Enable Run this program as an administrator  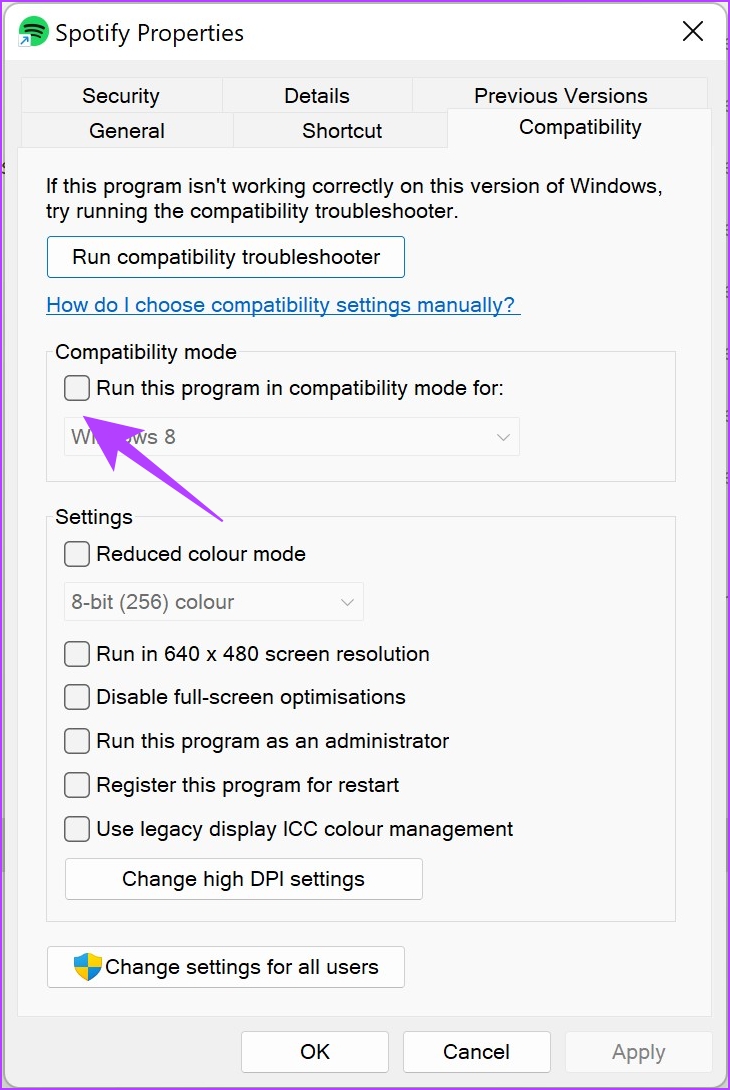[x=76, y=741]
